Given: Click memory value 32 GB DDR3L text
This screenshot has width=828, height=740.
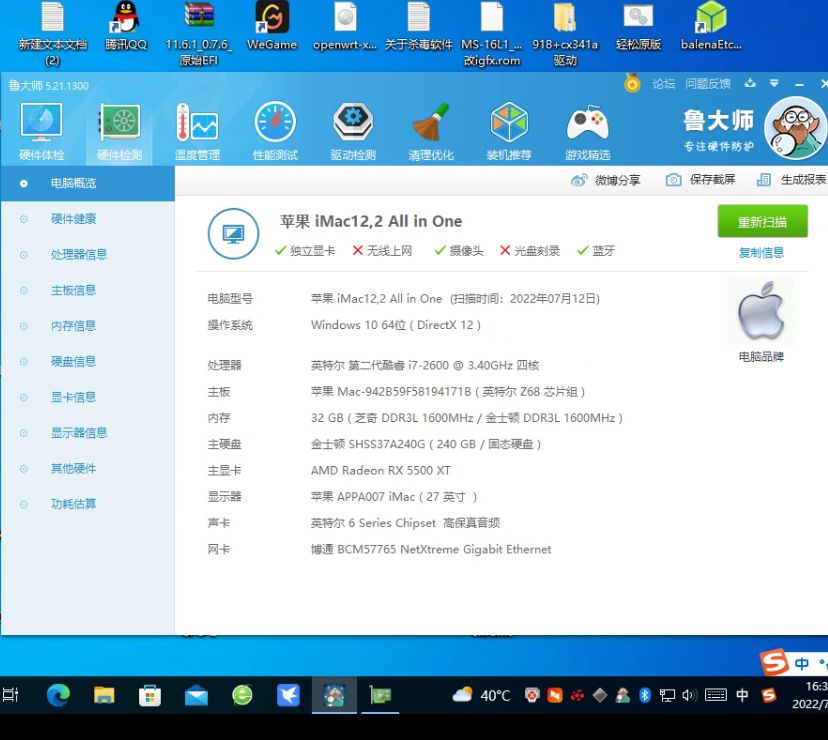Looking at the screenshot, I should 467,418.
